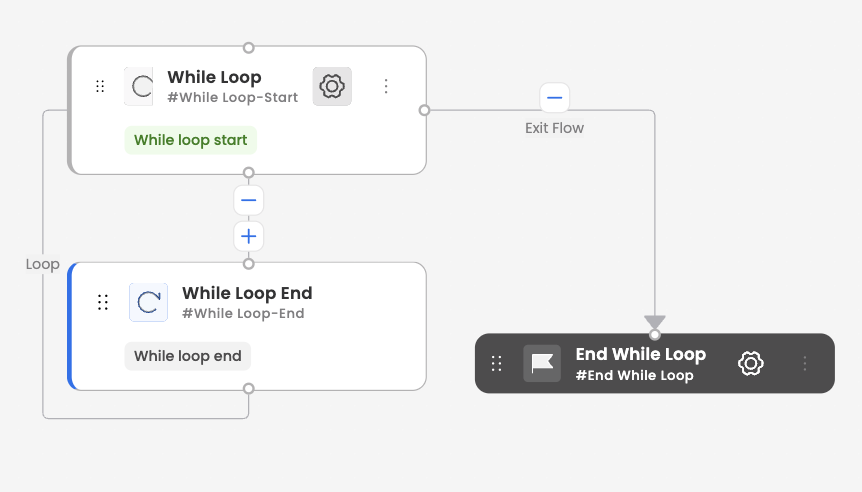Select the 'While loop start' green tag
The image size is (862, 492).
coord(191,140)
